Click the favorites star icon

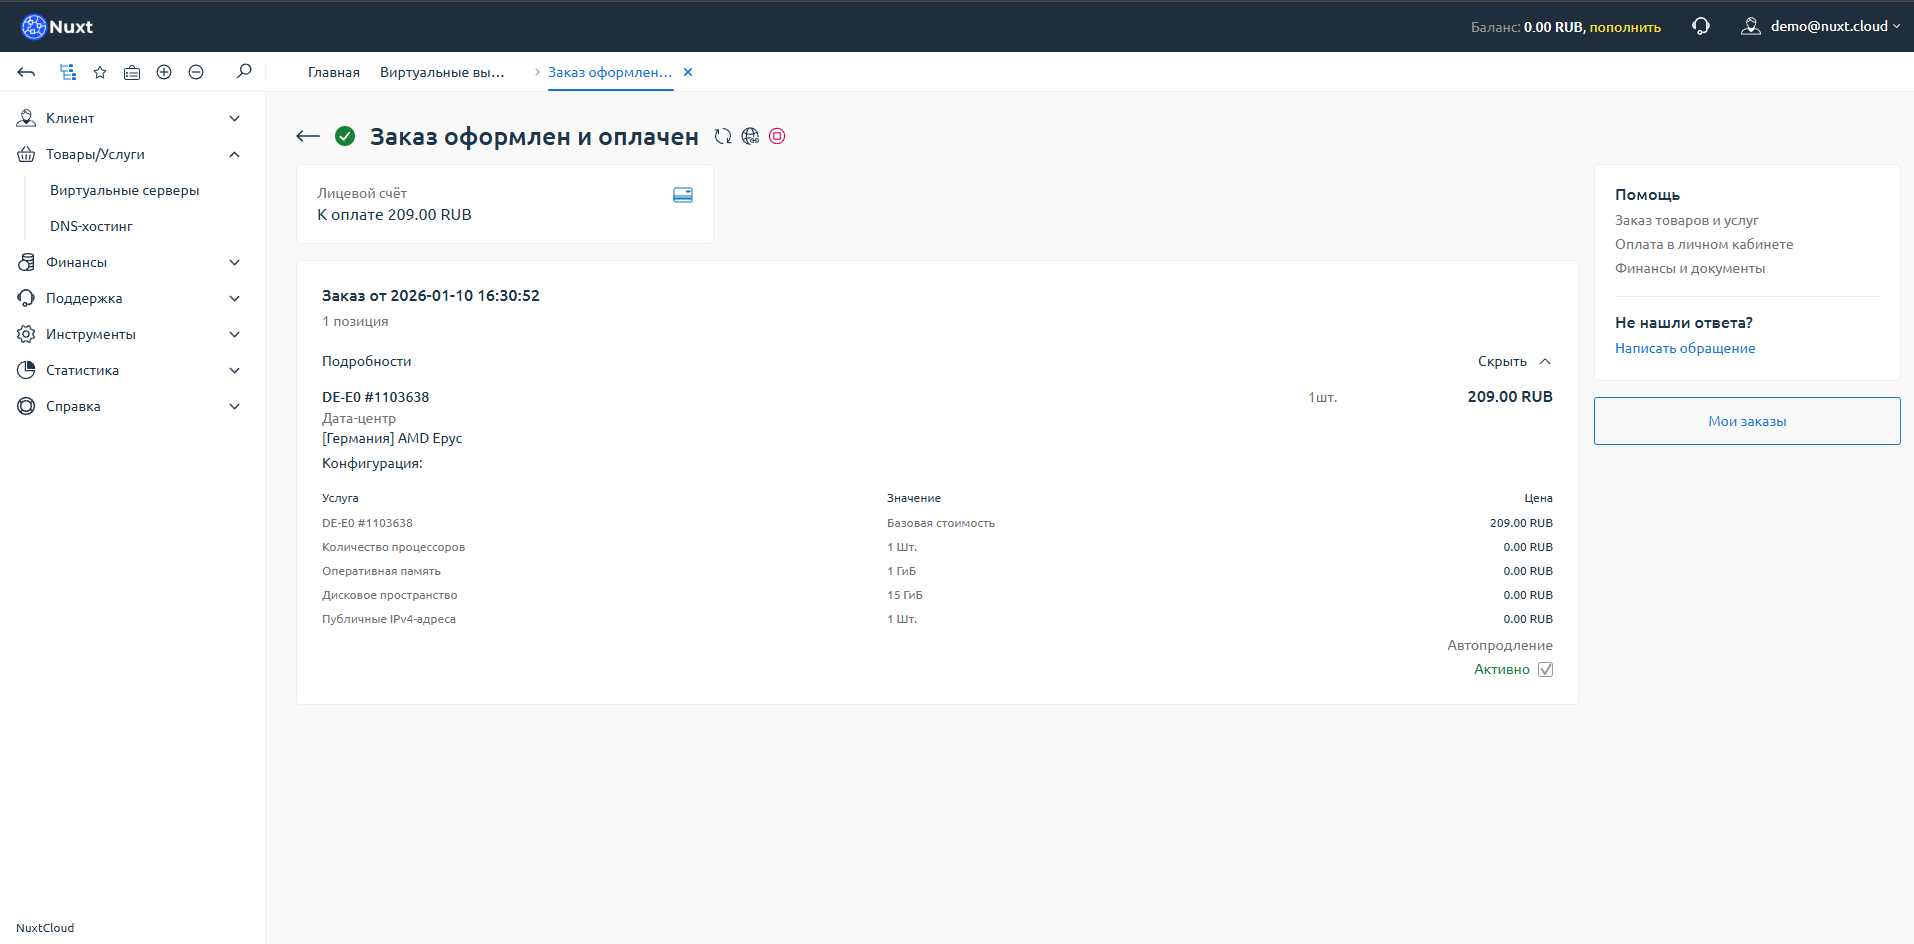(x=100, y=72)
